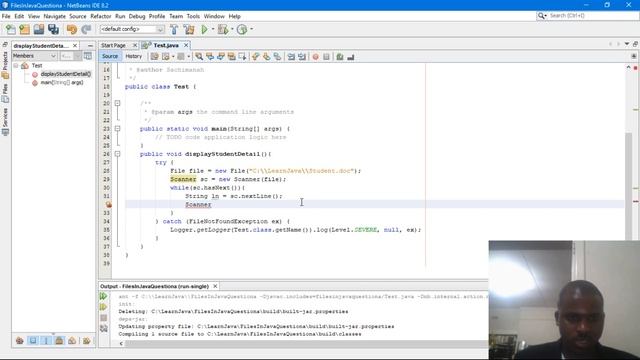Switch to History view
This screenshot has width=640, height=360.
133,56
